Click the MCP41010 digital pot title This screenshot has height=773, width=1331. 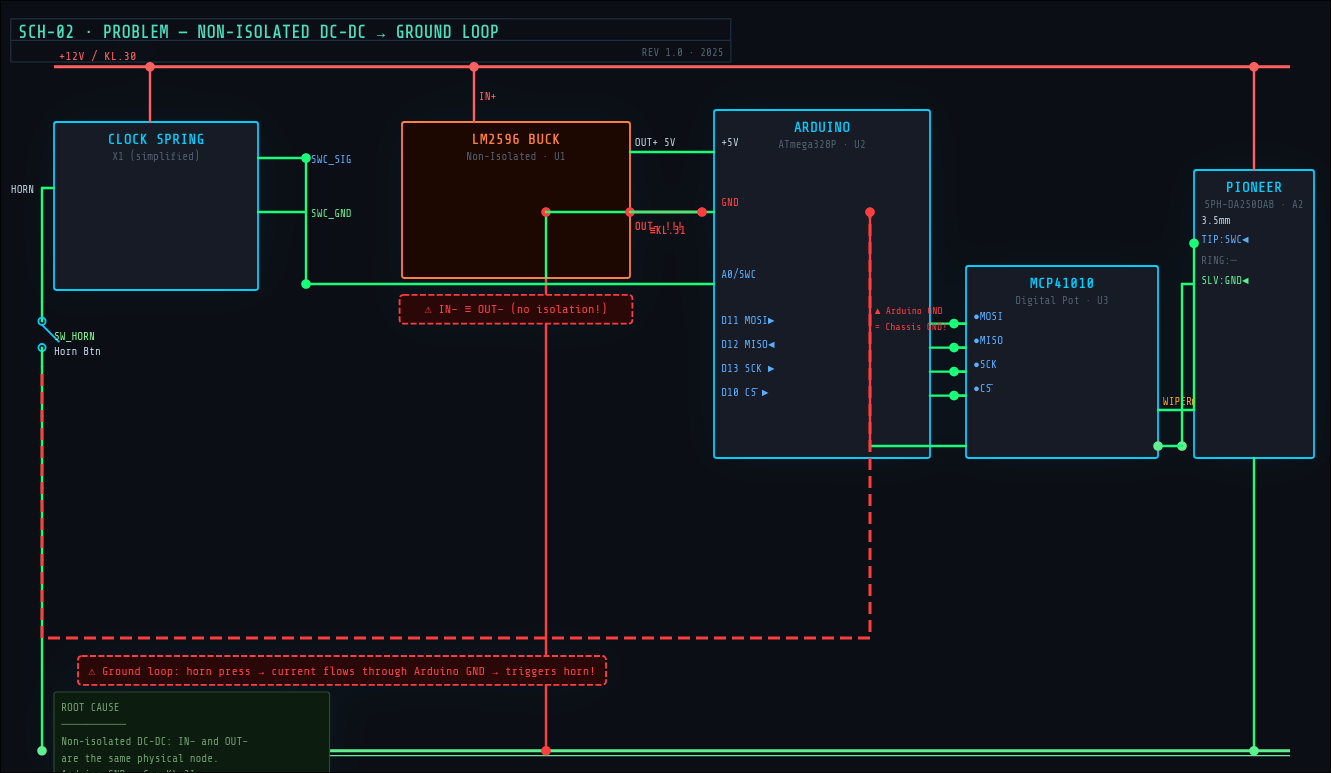tap(1061, 284)
